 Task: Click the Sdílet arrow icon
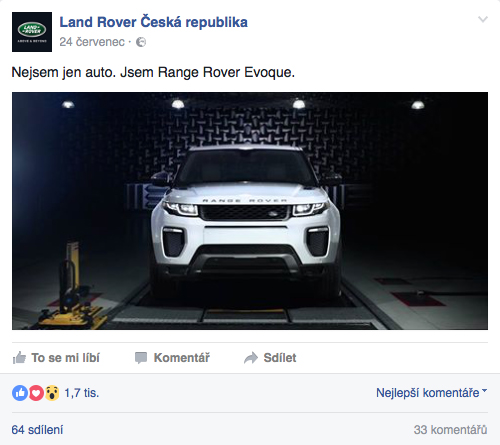tap(251, 358)
